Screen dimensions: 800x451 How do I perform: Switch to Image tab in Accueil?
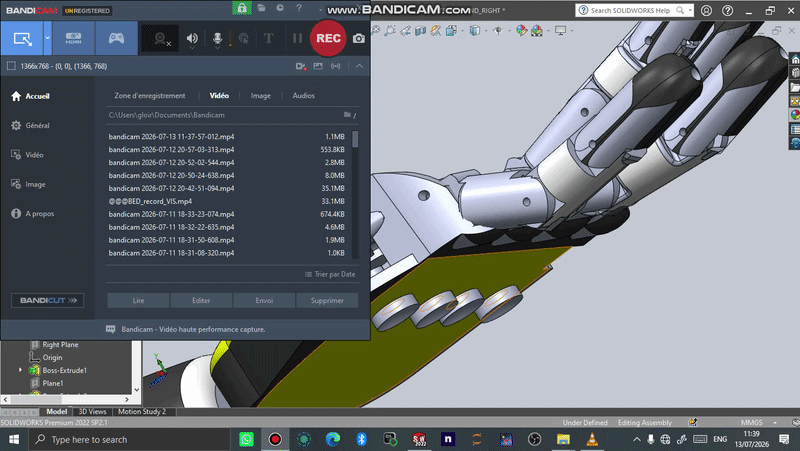tap(260, 95)
